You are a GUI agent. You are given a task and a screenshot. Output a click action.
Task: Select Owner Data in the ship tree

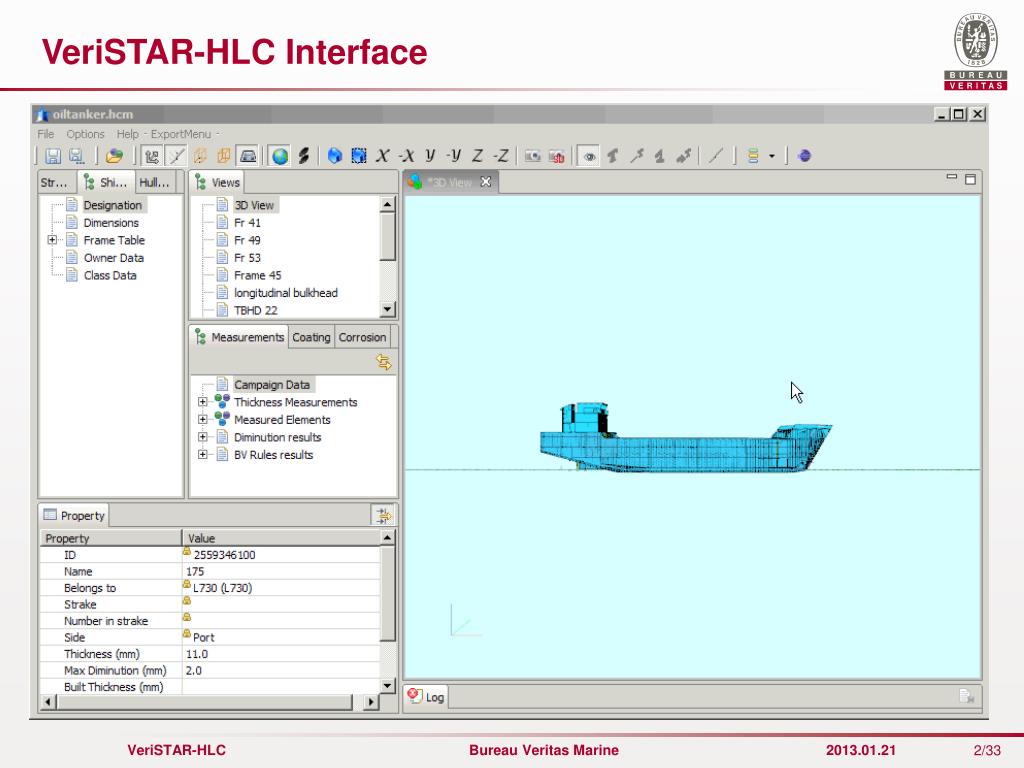[x=114, y=258]
